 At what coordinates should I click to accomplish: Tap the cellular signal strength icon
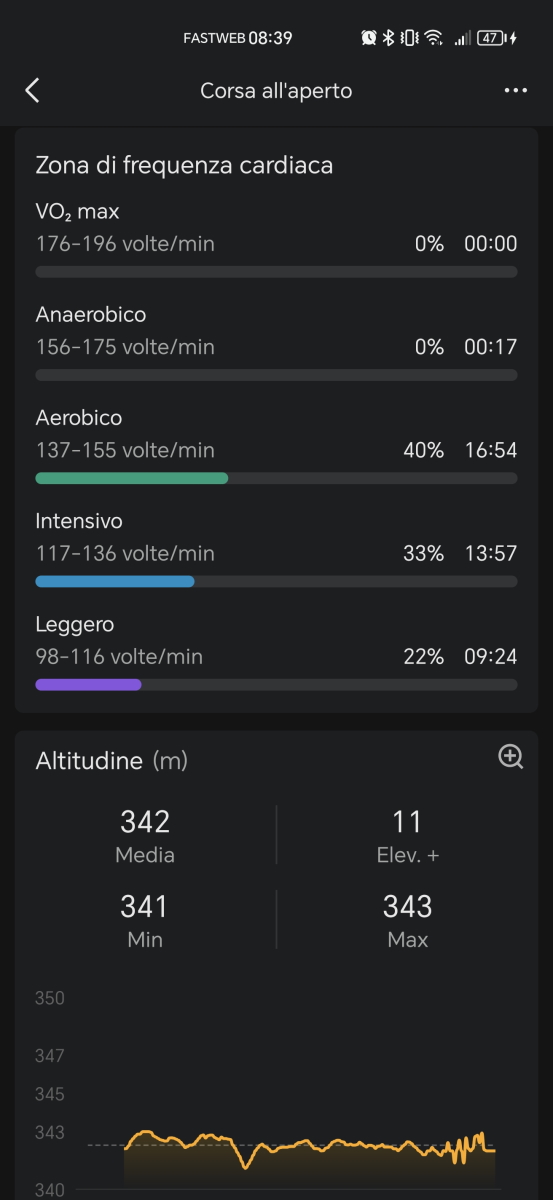pyautogui.click(x=462, y=38)
